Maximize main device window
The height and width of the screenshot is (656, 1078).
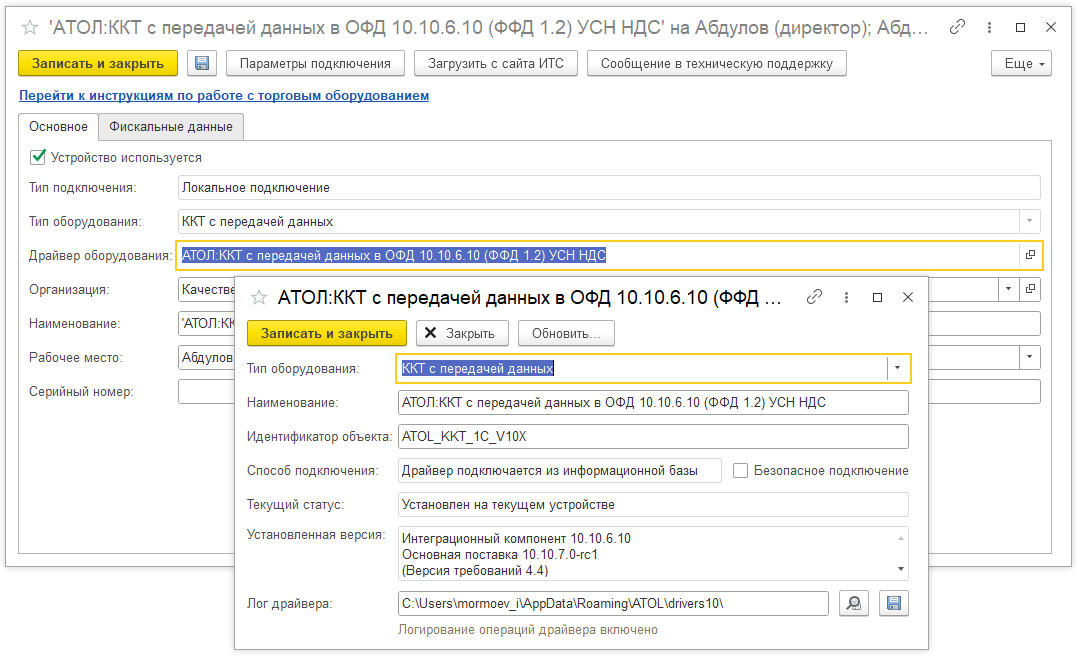(x=1020, y=28)
